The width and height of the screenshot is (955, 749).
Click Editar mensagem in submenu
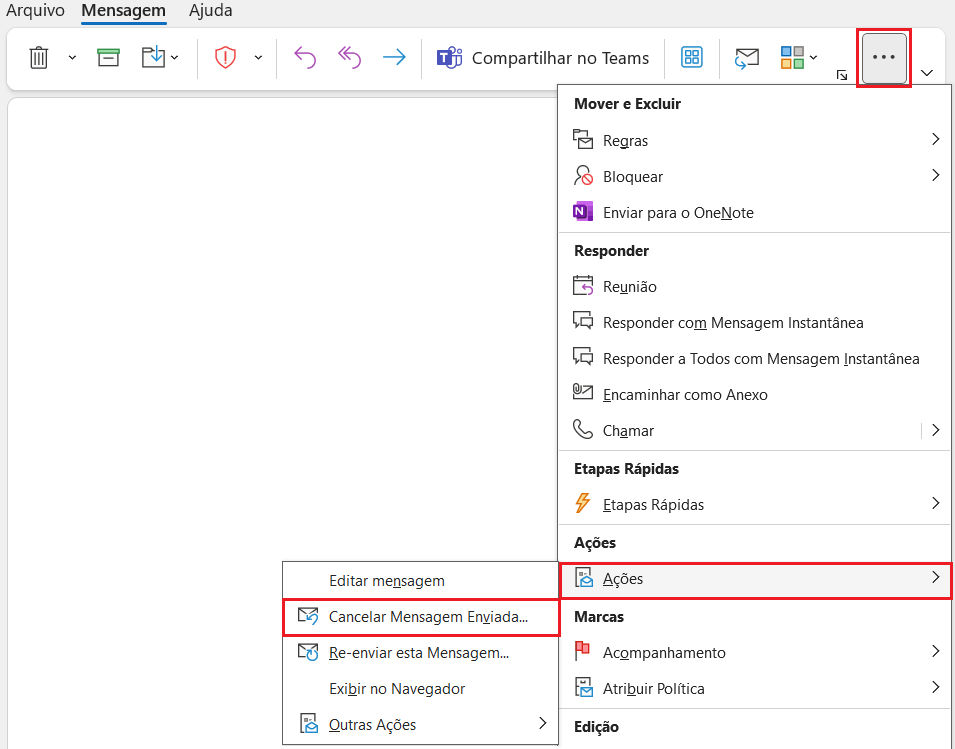tap(420, 580)
